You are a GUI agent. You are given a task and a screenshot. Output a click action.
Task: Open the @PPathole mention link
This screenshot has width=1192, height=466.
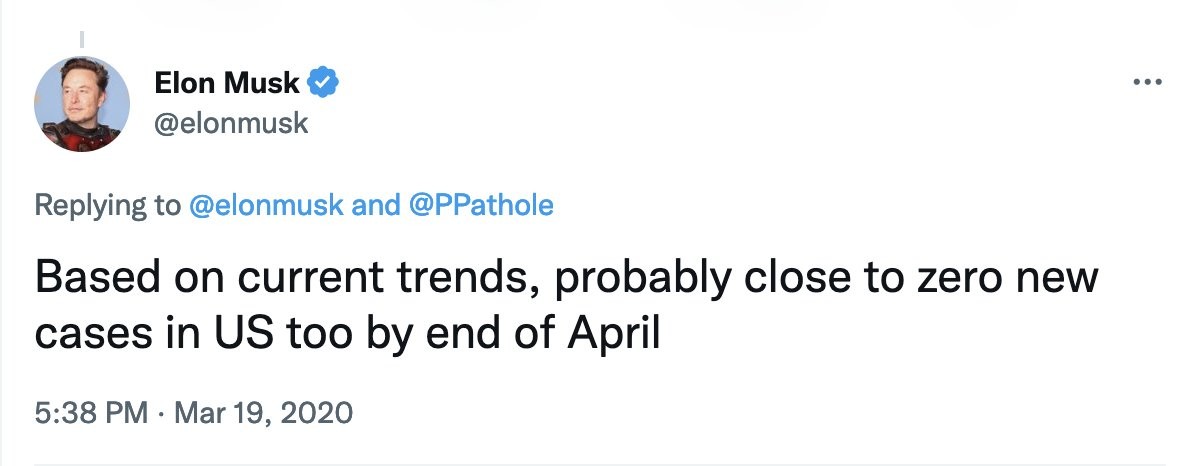(482, 206)
